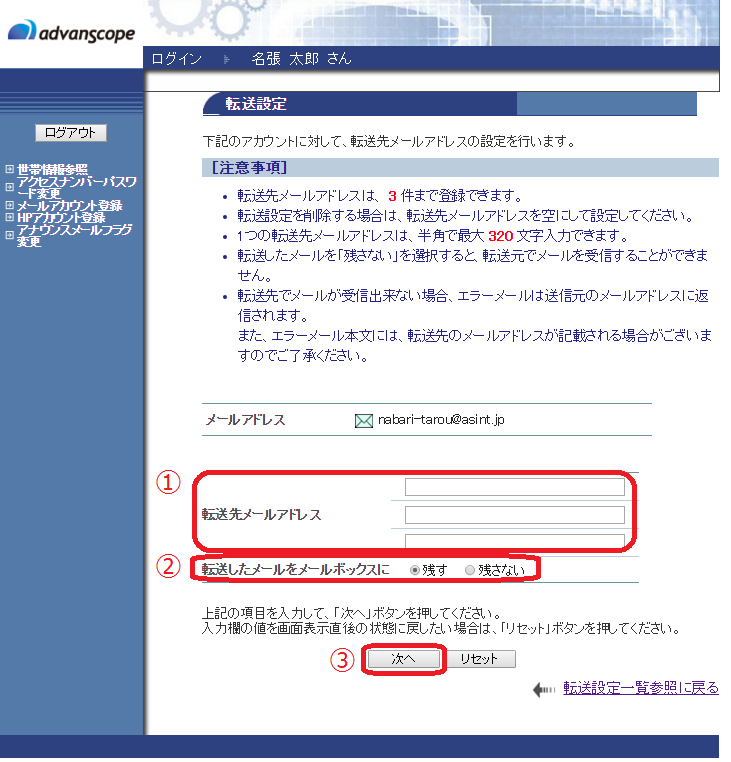Click the first 転送先メールアドレス input field
This screenshot has width=731, height=762.
pyautogui.click(x=517, y=489)
